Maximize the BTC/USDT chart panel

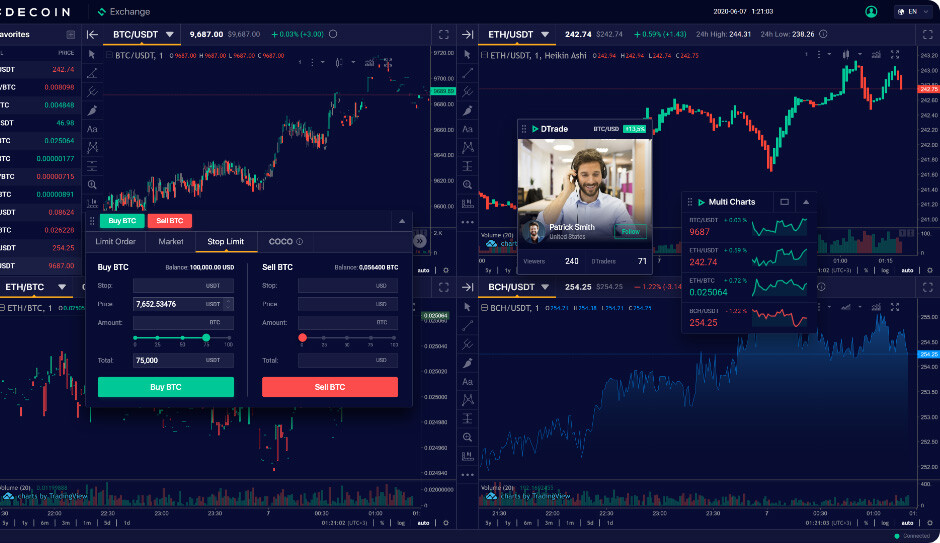444,35
